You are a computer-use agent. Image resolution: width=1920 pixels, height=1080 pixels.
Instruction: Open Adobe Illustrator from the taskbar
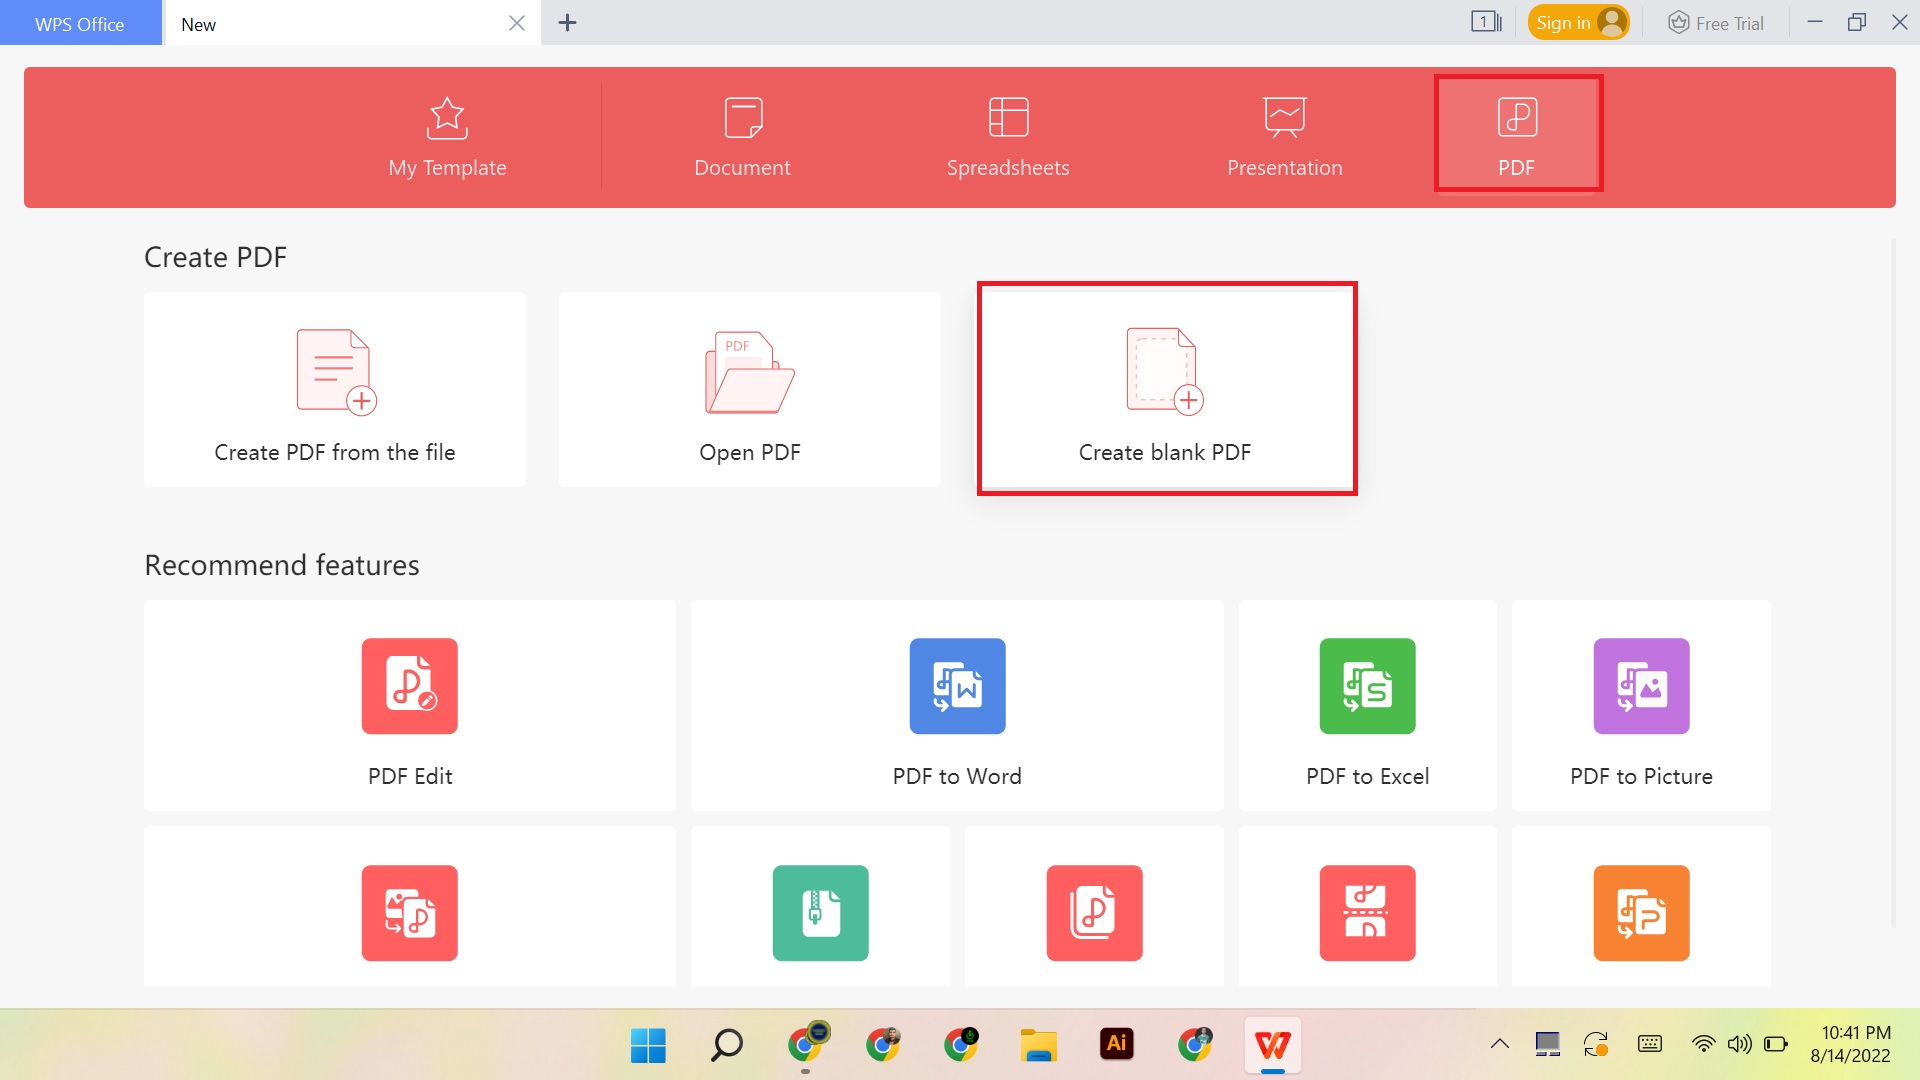[x=1117, y=1044]
